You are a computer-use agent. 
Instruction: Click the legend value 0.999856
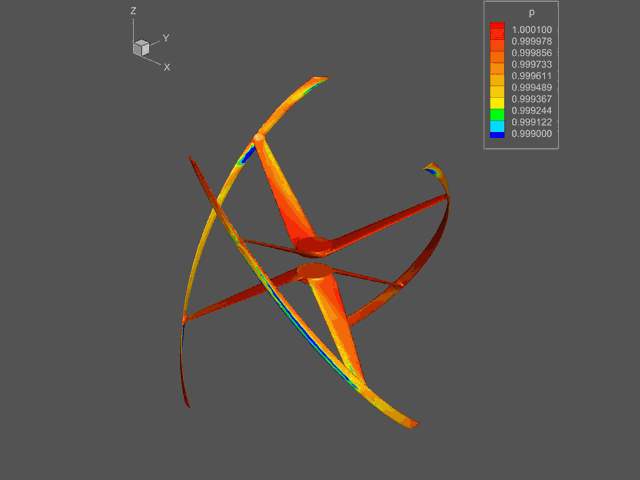[x=531, y=53]
